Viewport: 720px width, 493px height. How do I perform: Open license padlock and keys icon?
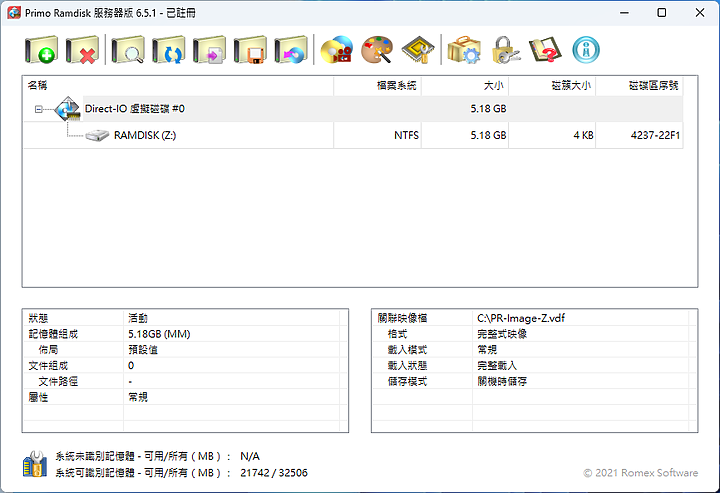505,50
